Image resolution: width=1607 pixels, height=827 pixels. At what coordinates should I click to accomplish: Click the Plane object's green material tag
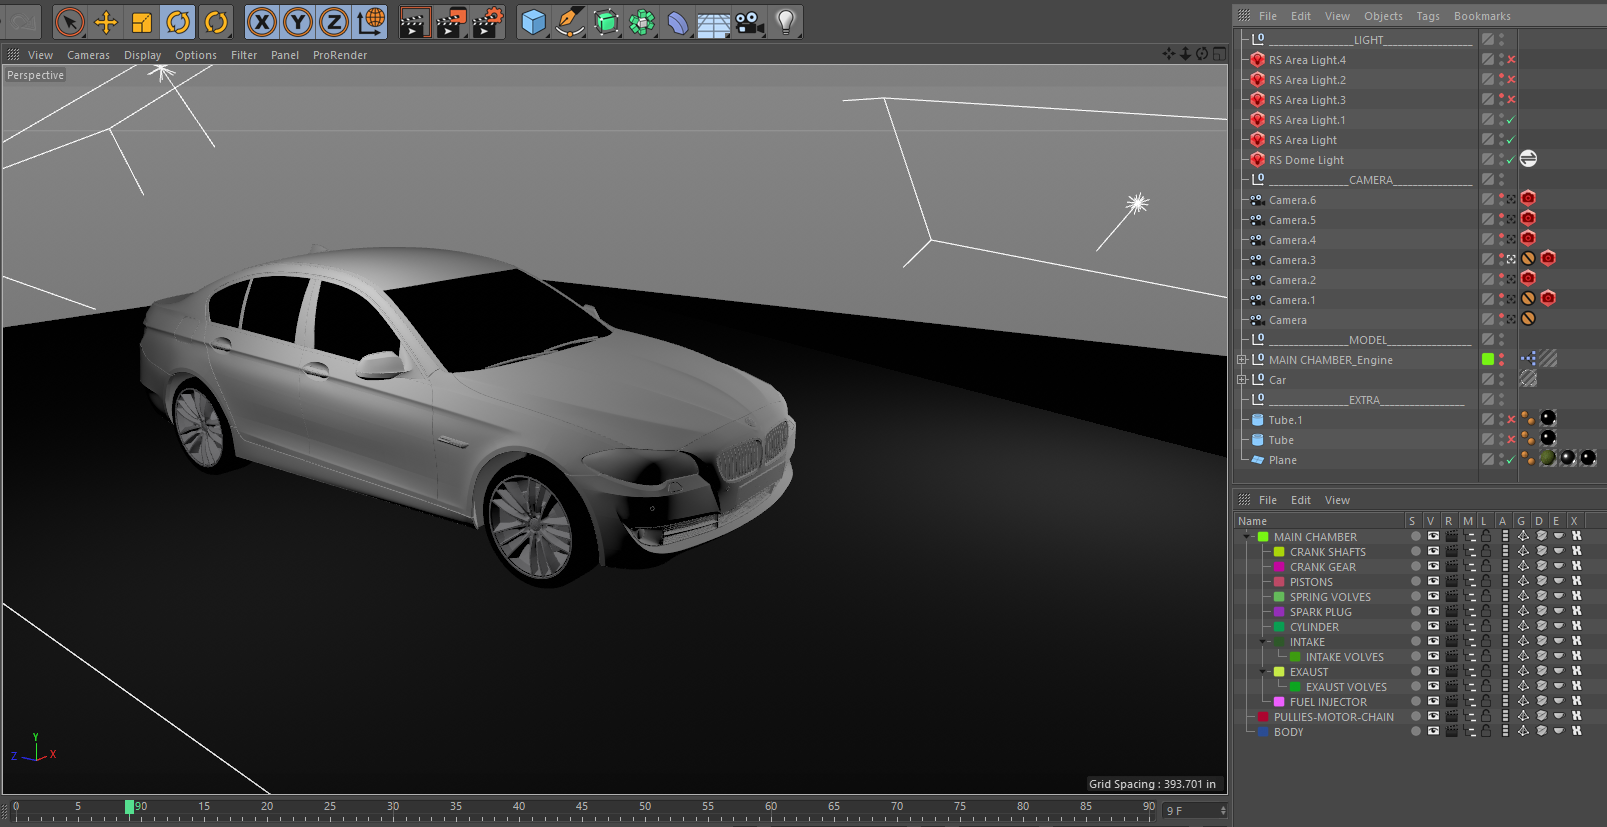click(1548, 458)
